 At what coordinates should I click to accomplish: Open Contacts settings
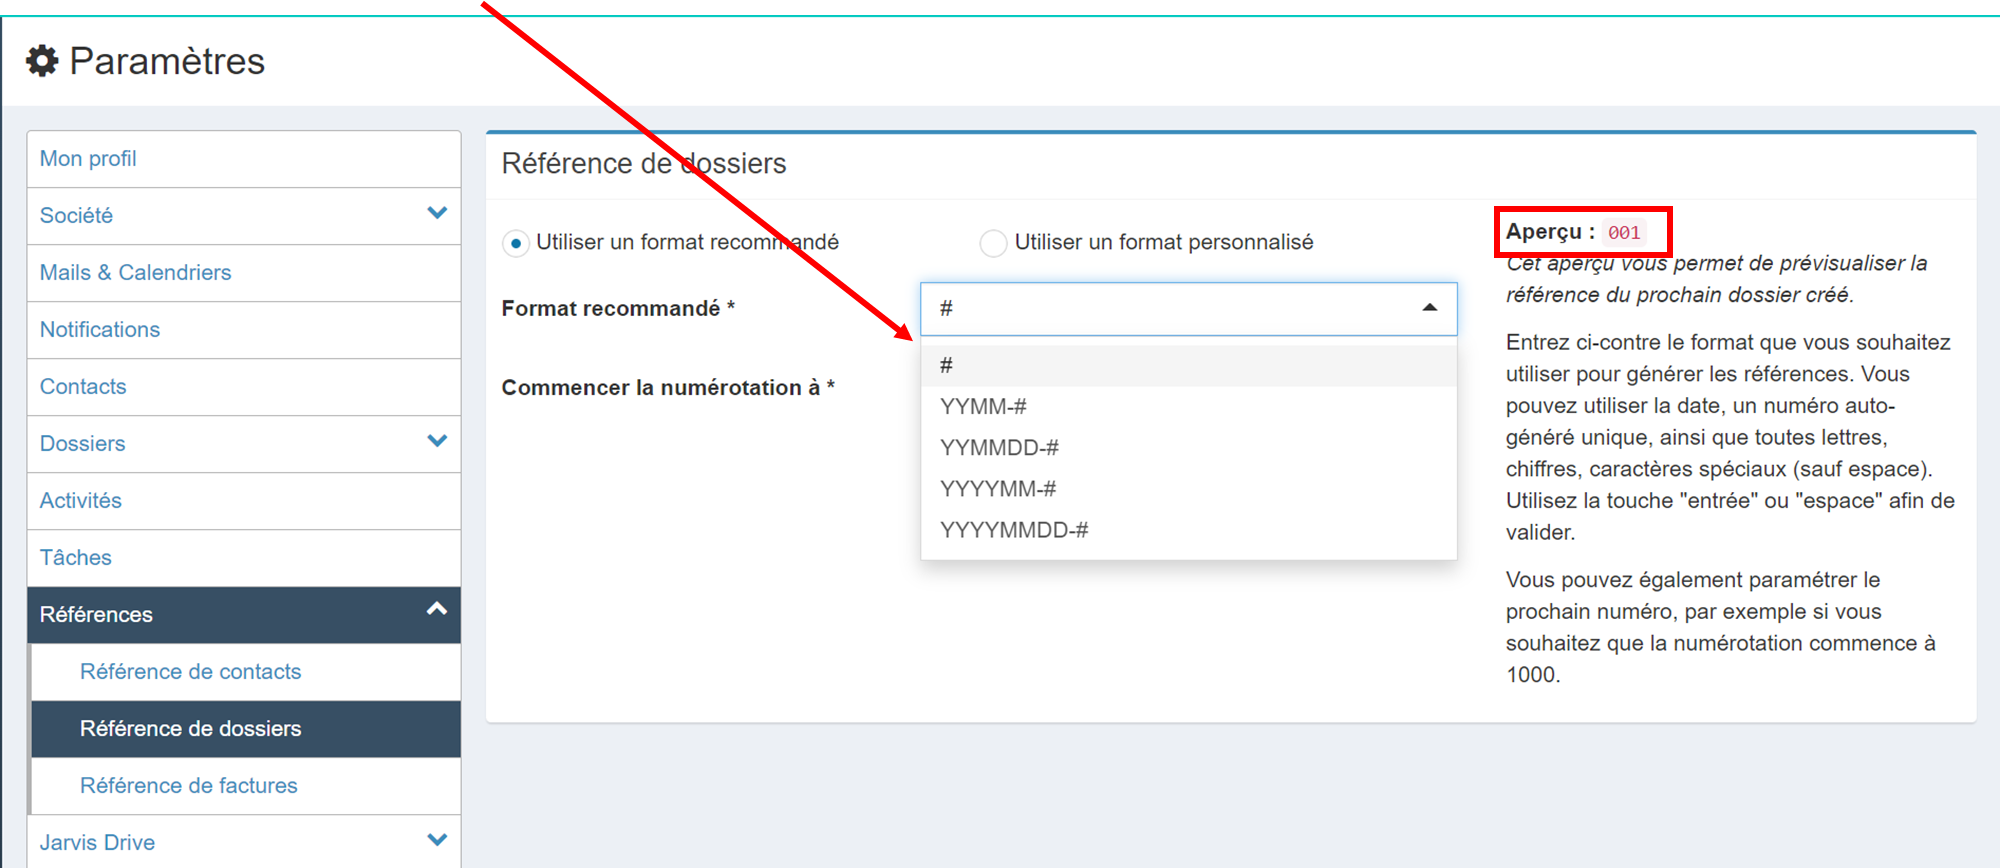pos(83,386)
